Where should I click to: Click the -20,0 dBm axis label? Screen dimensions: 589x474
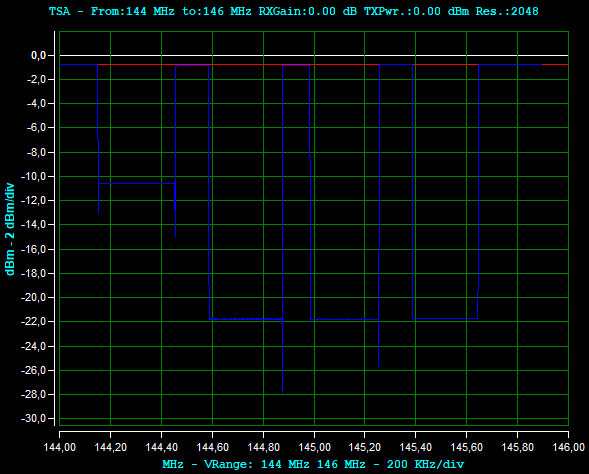[x=33, y=297]
